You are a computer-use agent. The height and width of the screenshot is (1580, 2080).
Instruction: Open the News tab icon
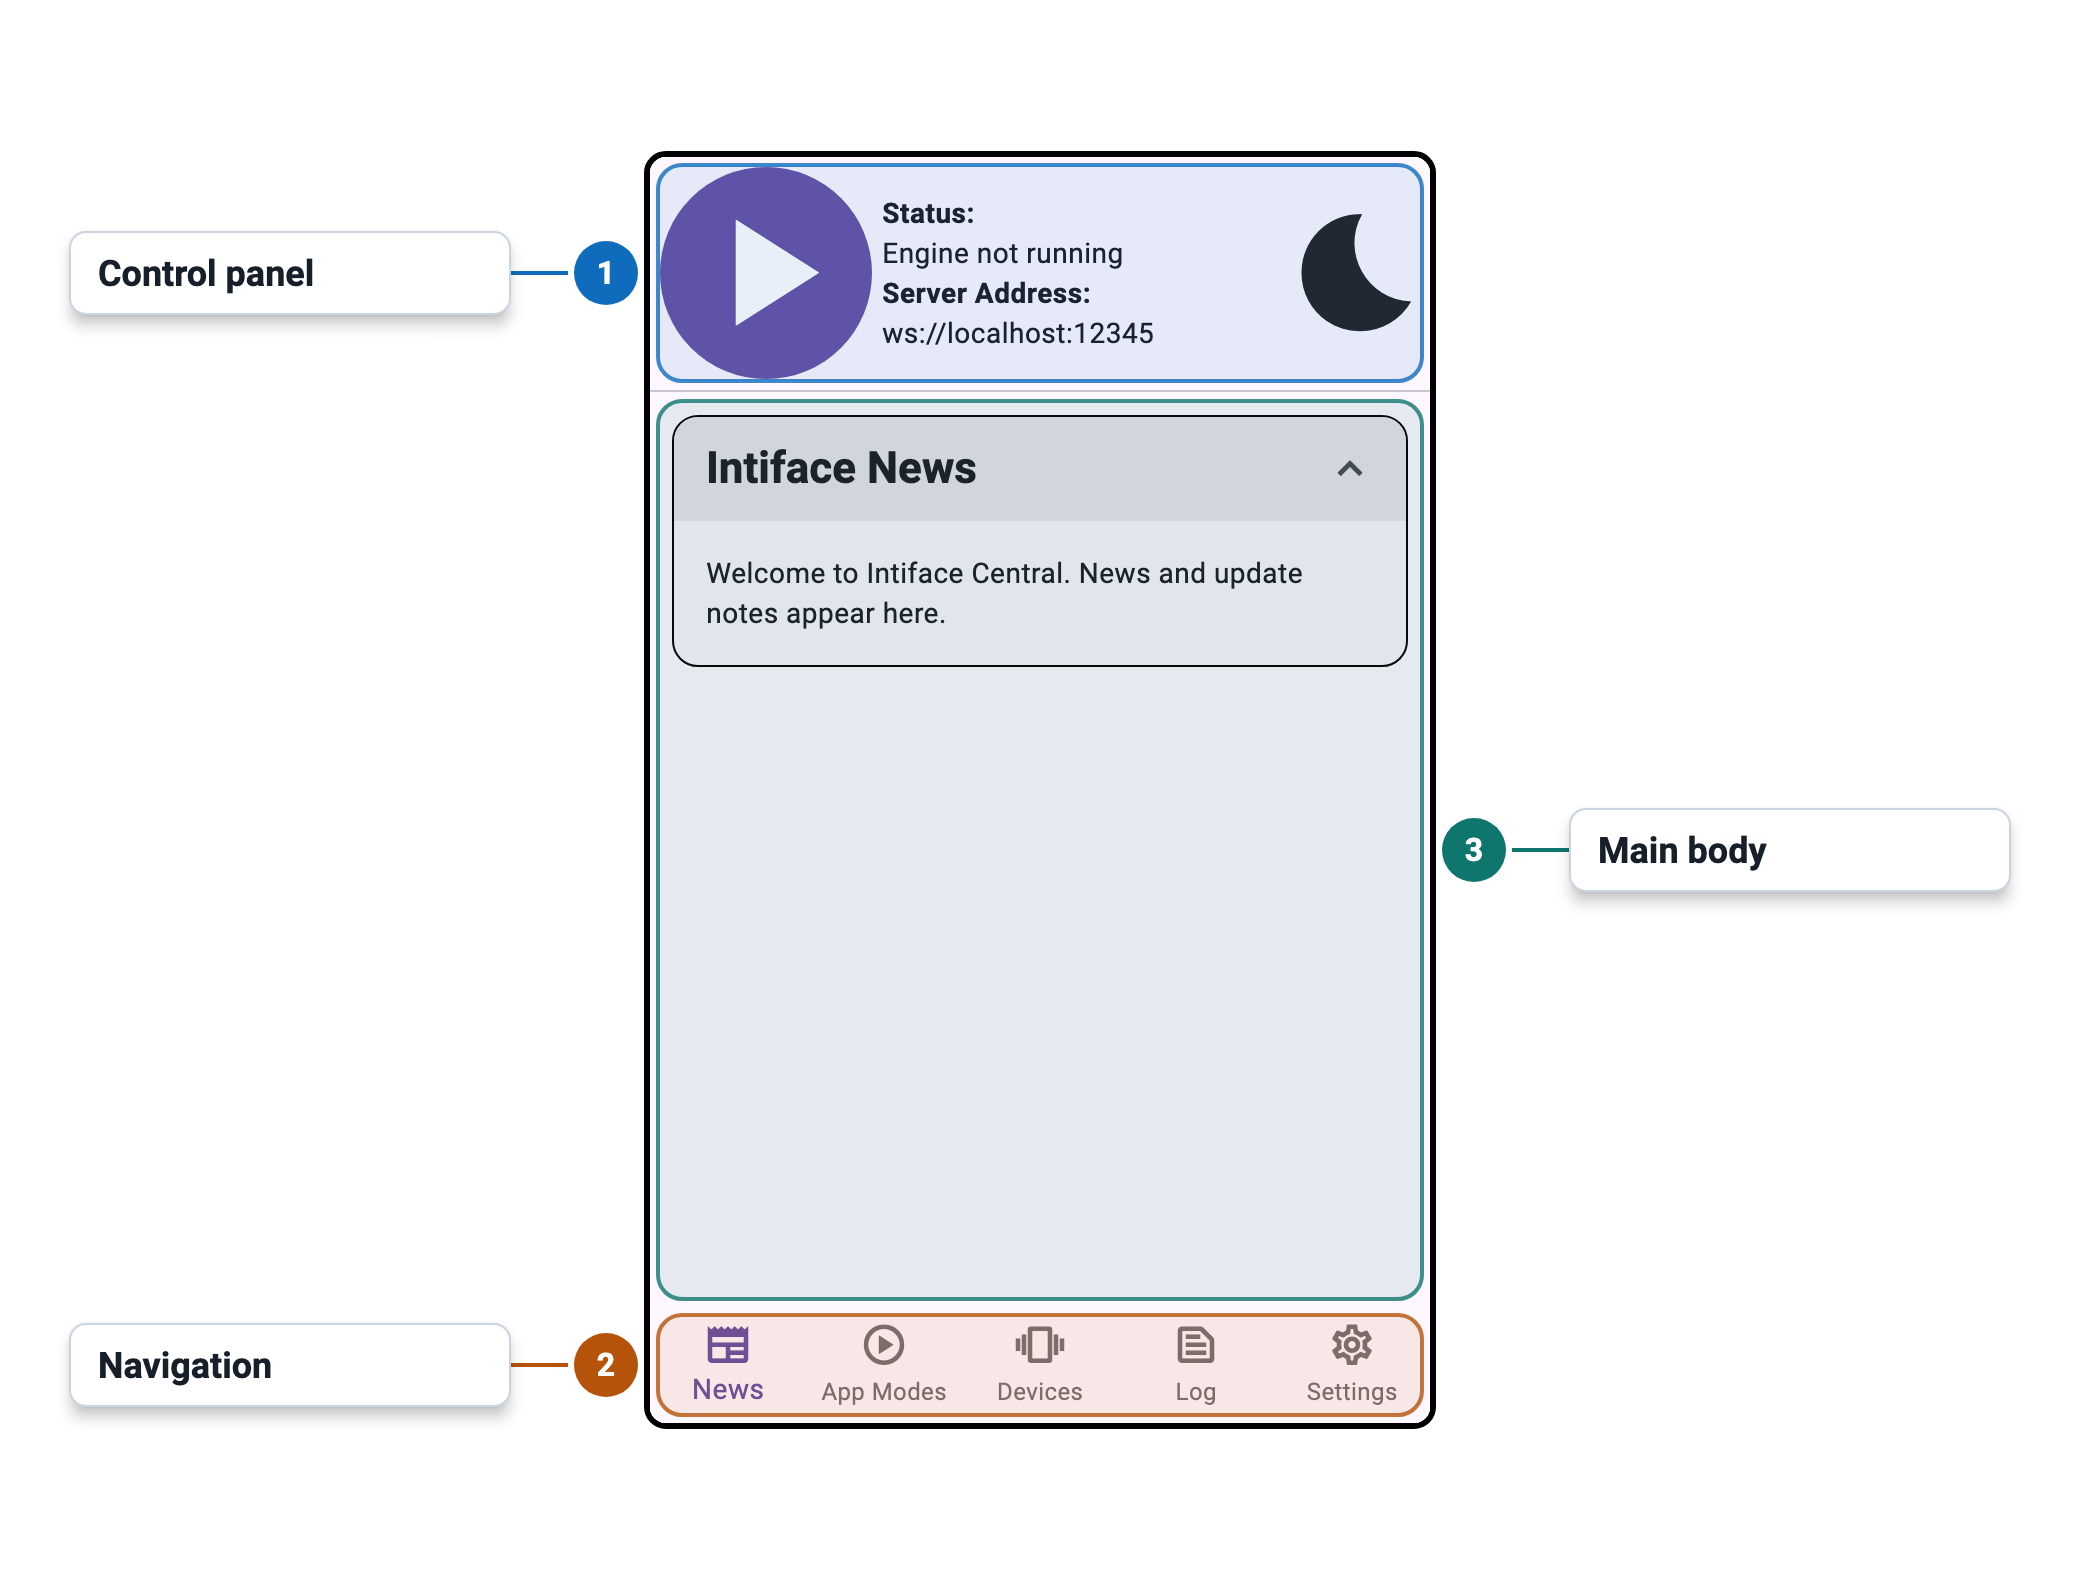[x=728, y=1345]
